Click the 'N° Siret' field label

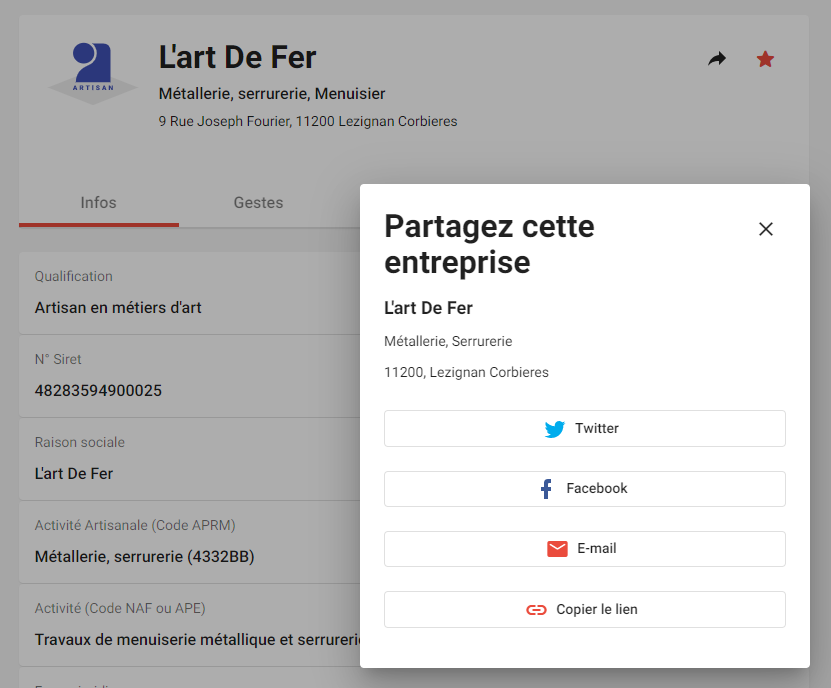pos(58,359)
